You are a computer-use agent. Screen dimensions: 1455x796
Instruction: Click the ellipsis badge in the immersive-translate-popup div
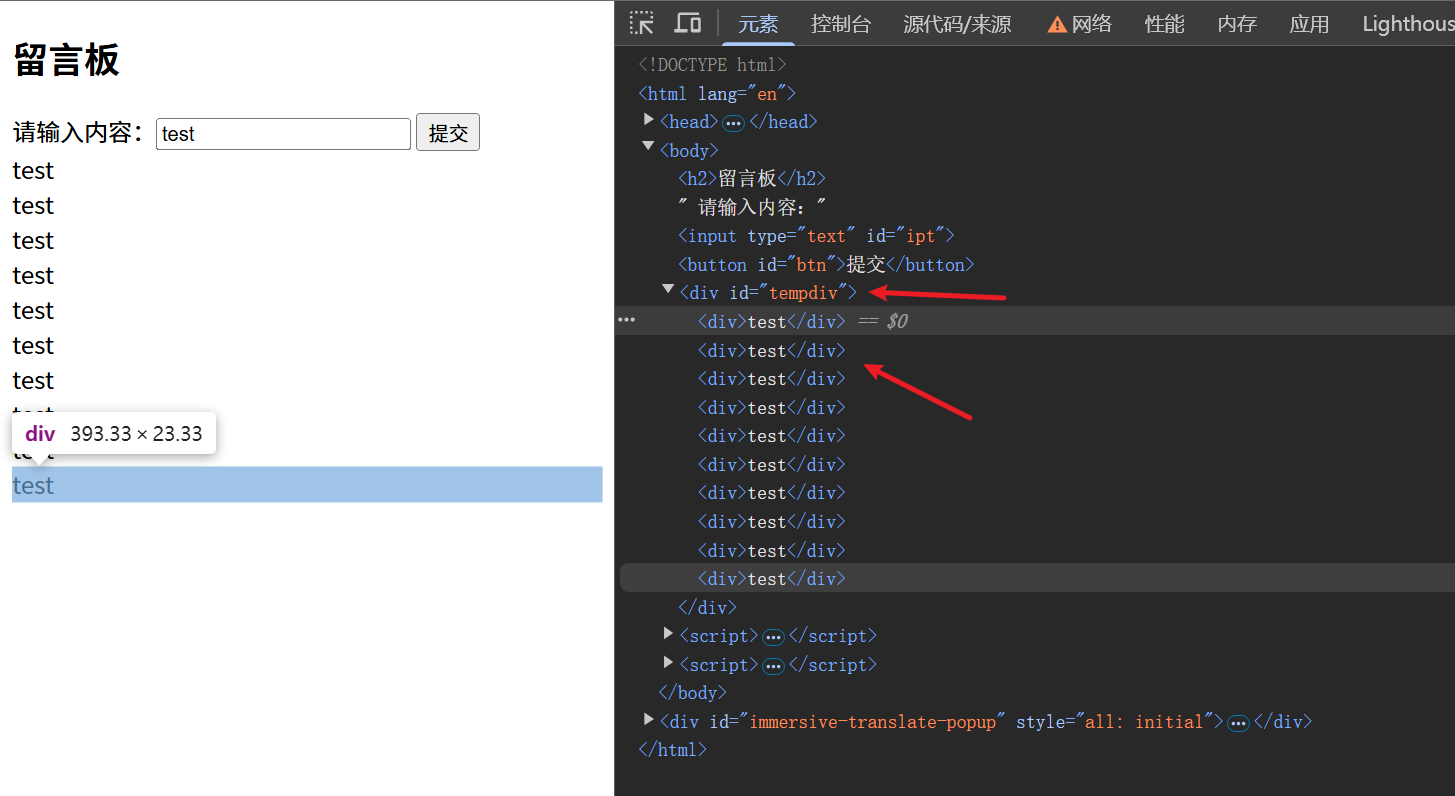pyautogui.click(x=1238, y=723)
